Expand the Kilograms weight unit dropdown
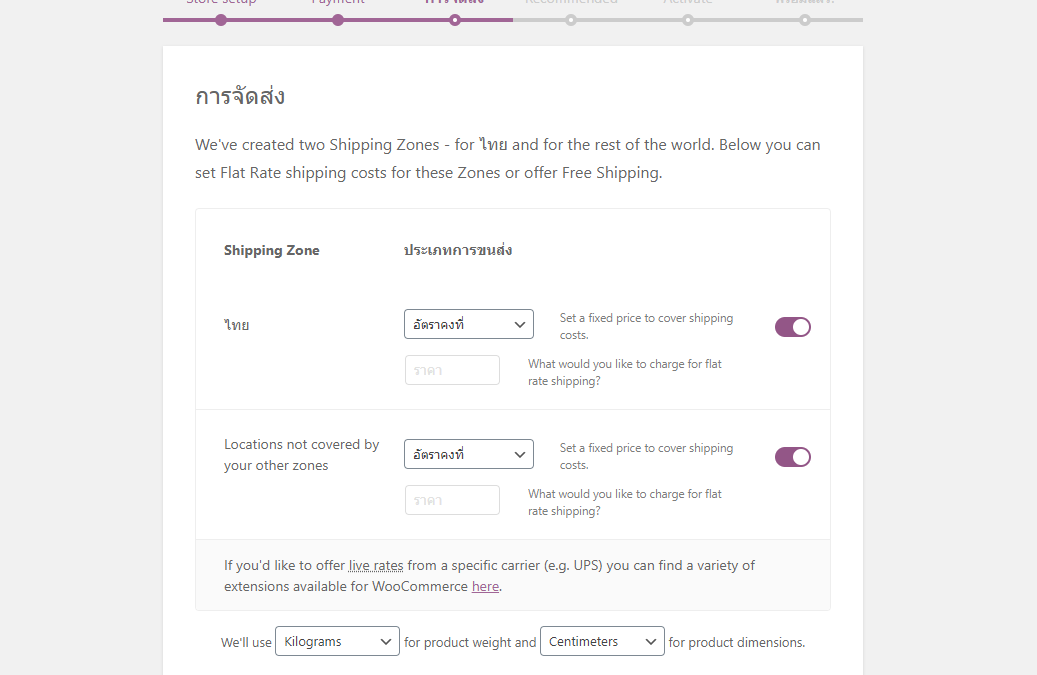The height and width of the screenshot is (675, 1037). click(337, 641)
